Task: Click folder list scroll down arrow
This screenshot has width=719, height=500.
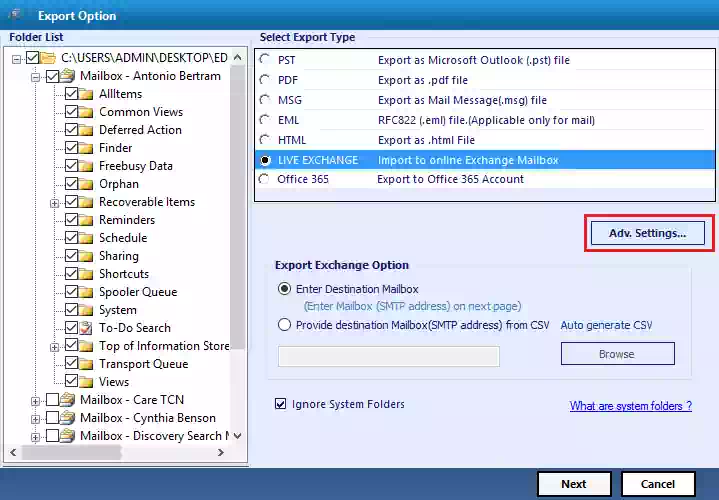Action: click(x=238, y=436)
